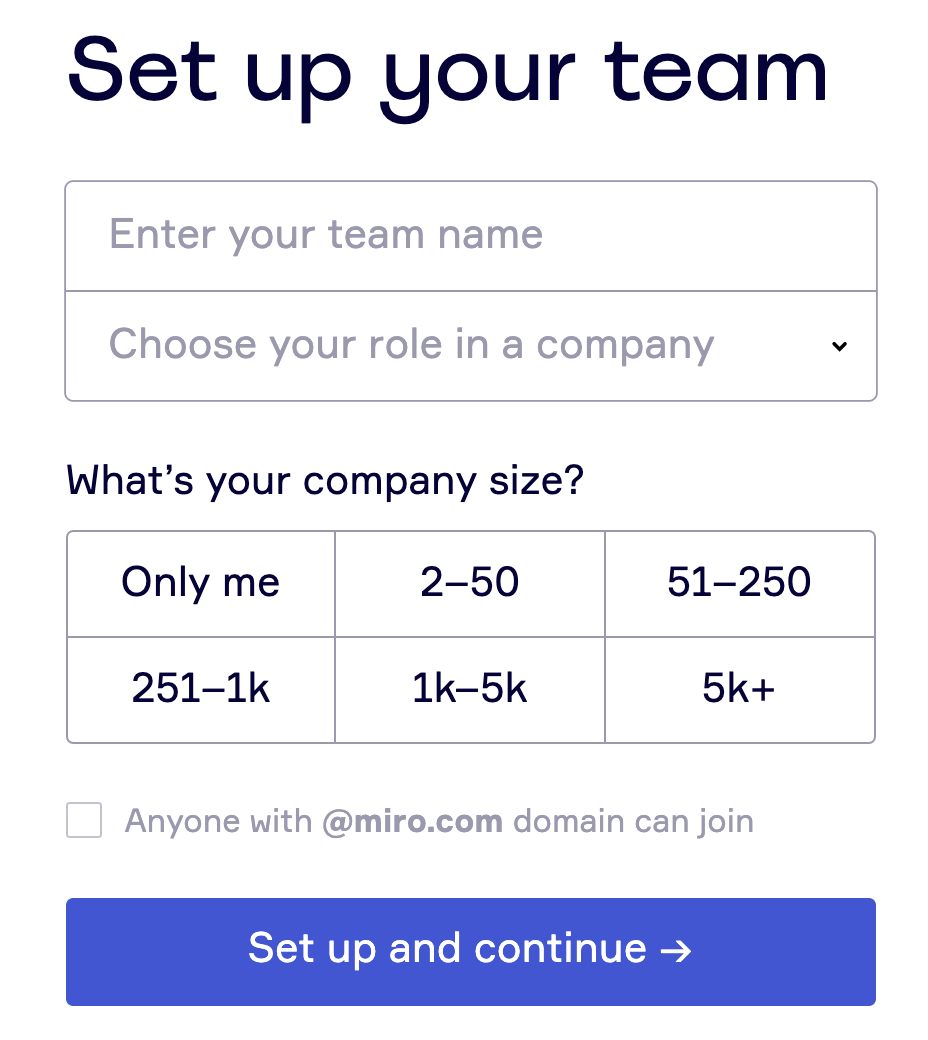The image size is (928, 1040).
Task: Click the right arrow icon in continue button
Action: coord(677,950)
